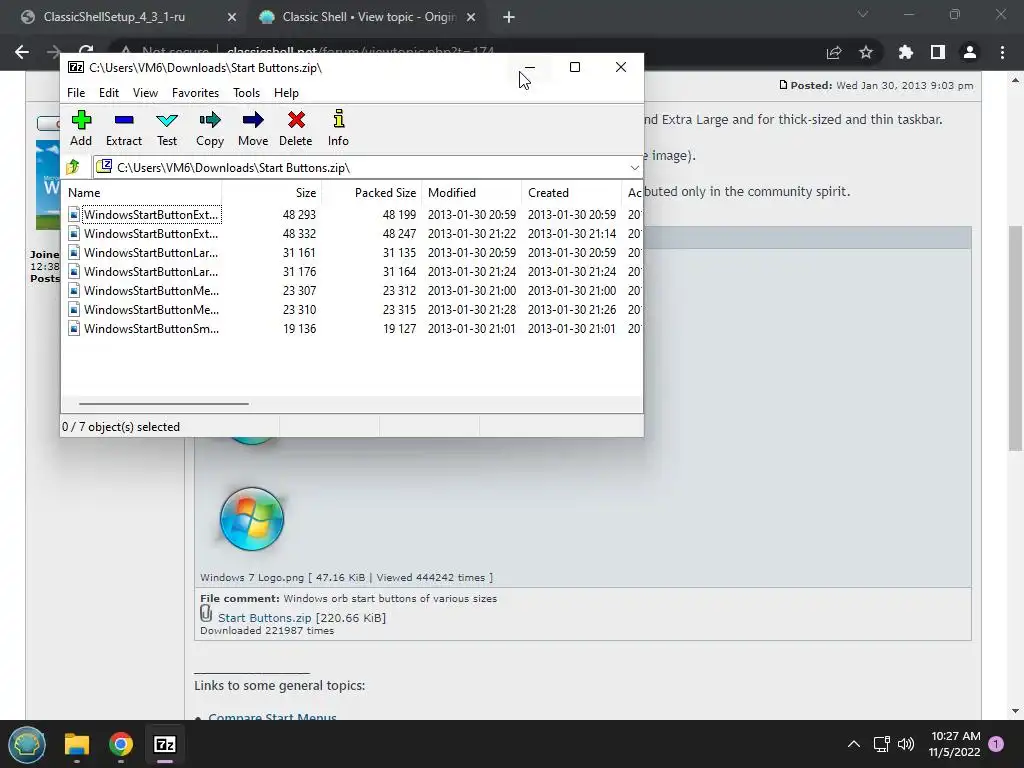Select file with size 48 293

353,214
